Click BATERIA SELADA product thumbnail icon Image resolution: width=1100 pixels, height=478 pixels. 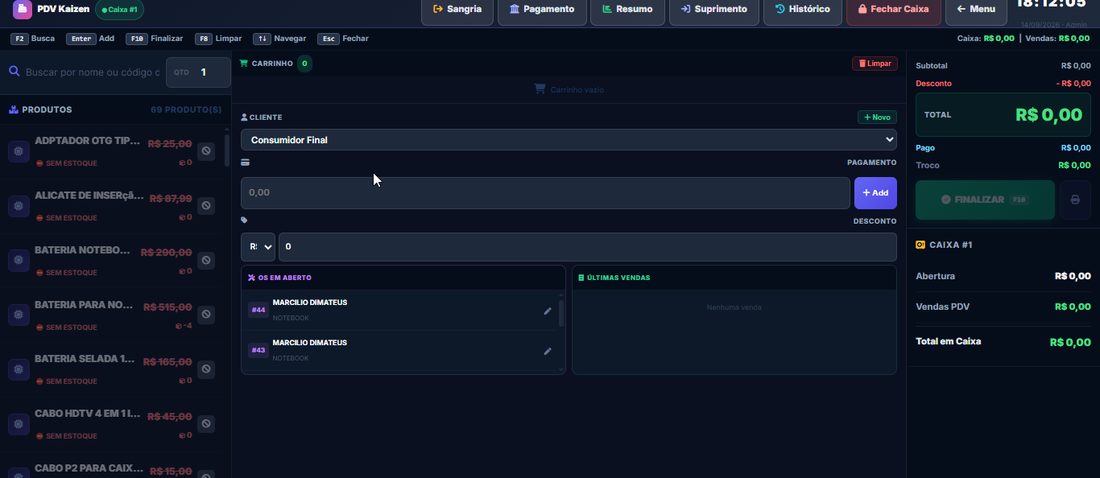(18, 370)
